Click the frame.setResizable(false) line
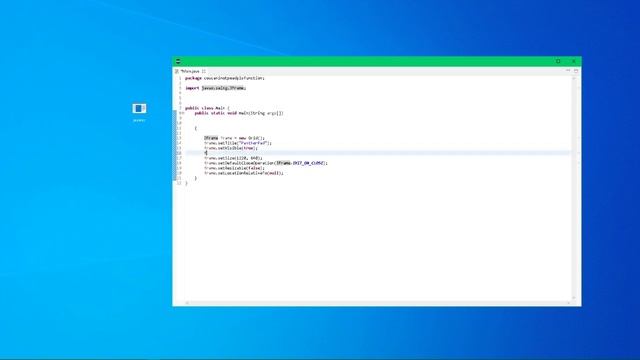This screenshot has height=360, width=640. (234, 168)
